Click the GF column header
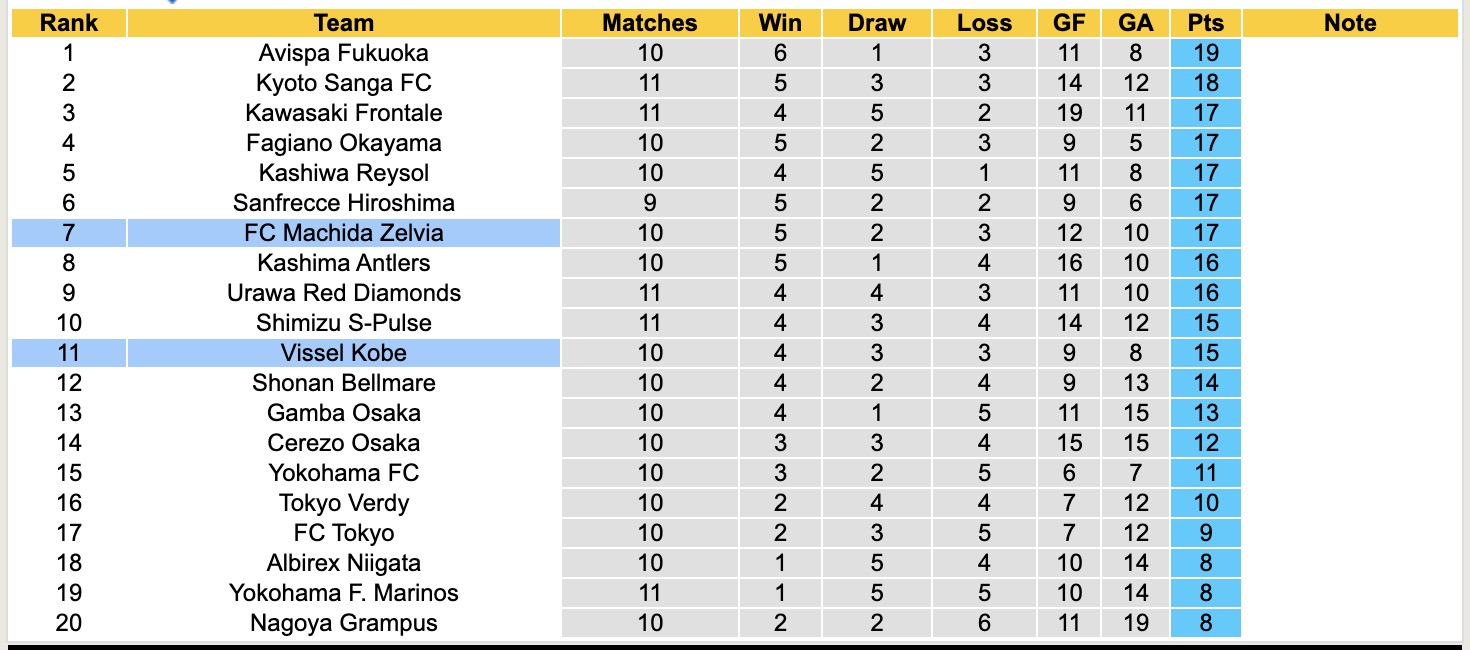Image resolution: width=1470 pixels, height=650 pixels. [1069, 23]
